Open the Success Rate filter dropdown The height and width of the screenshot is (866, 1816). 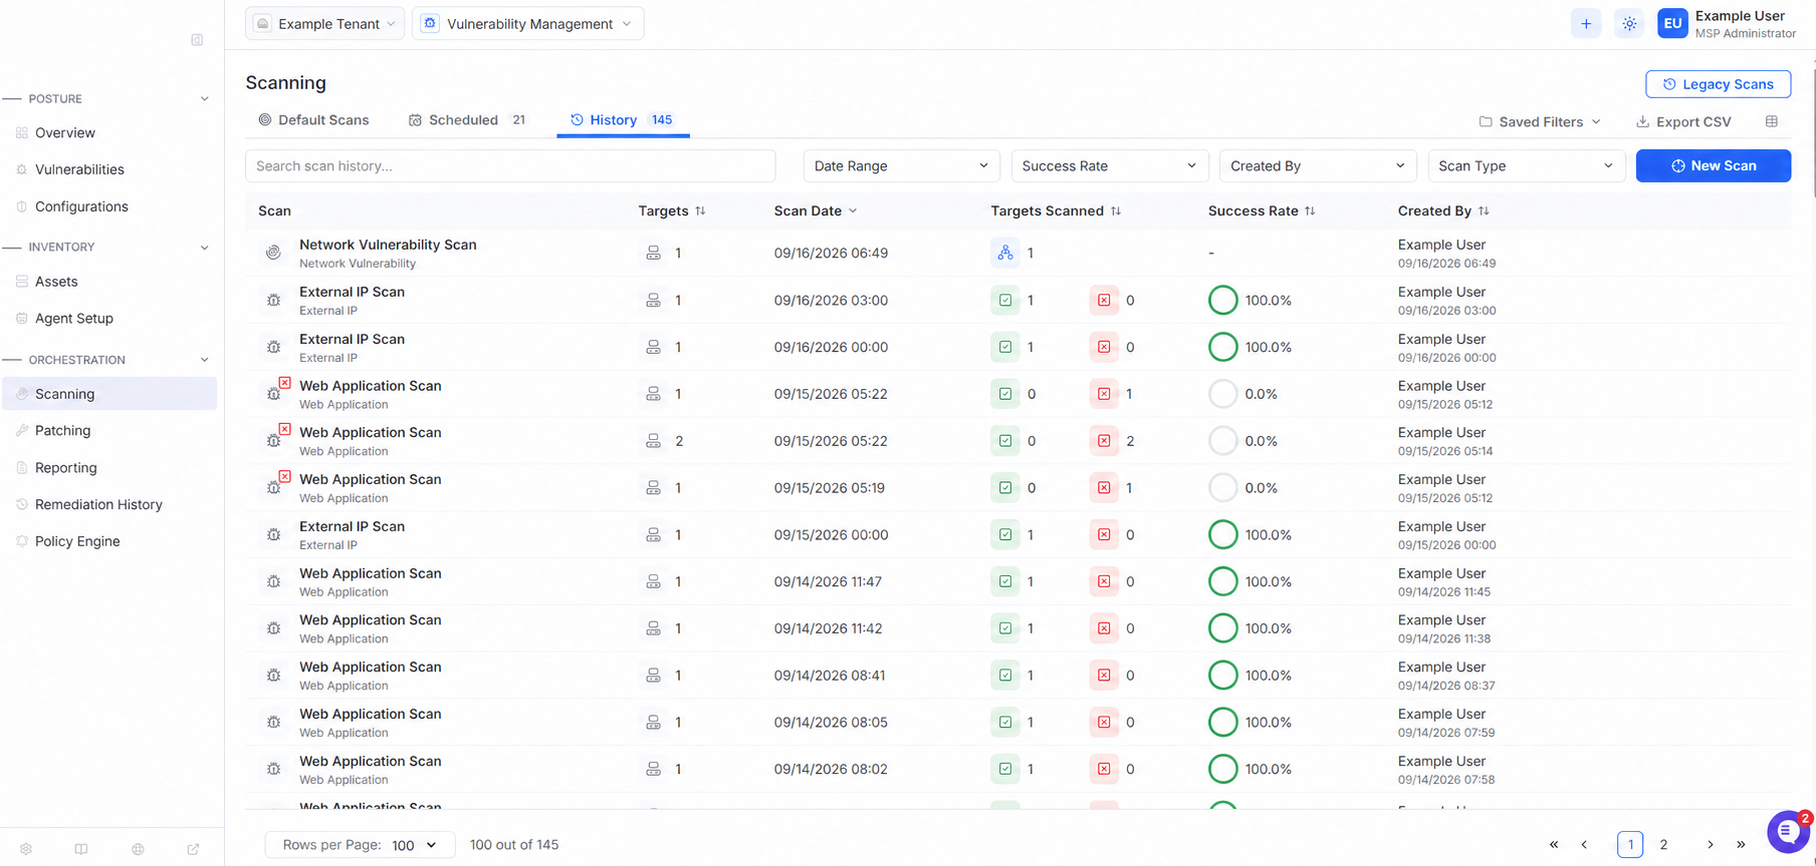(1109, 166)
